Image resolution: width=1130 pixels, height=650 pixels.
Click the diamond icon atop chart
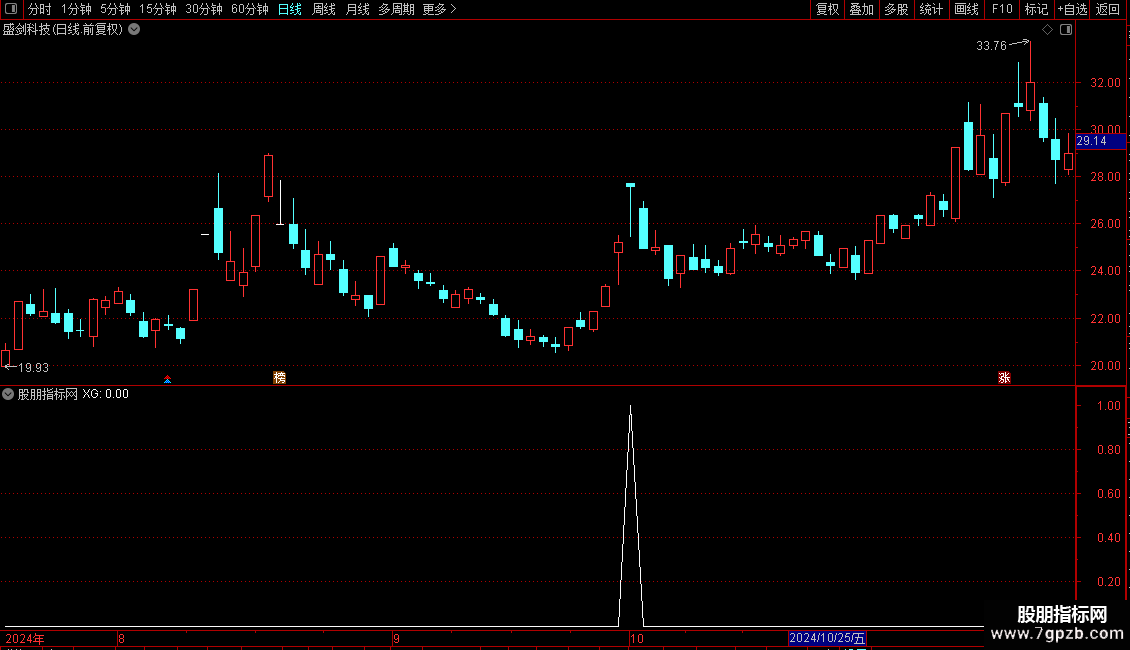tap(1047, 30)
